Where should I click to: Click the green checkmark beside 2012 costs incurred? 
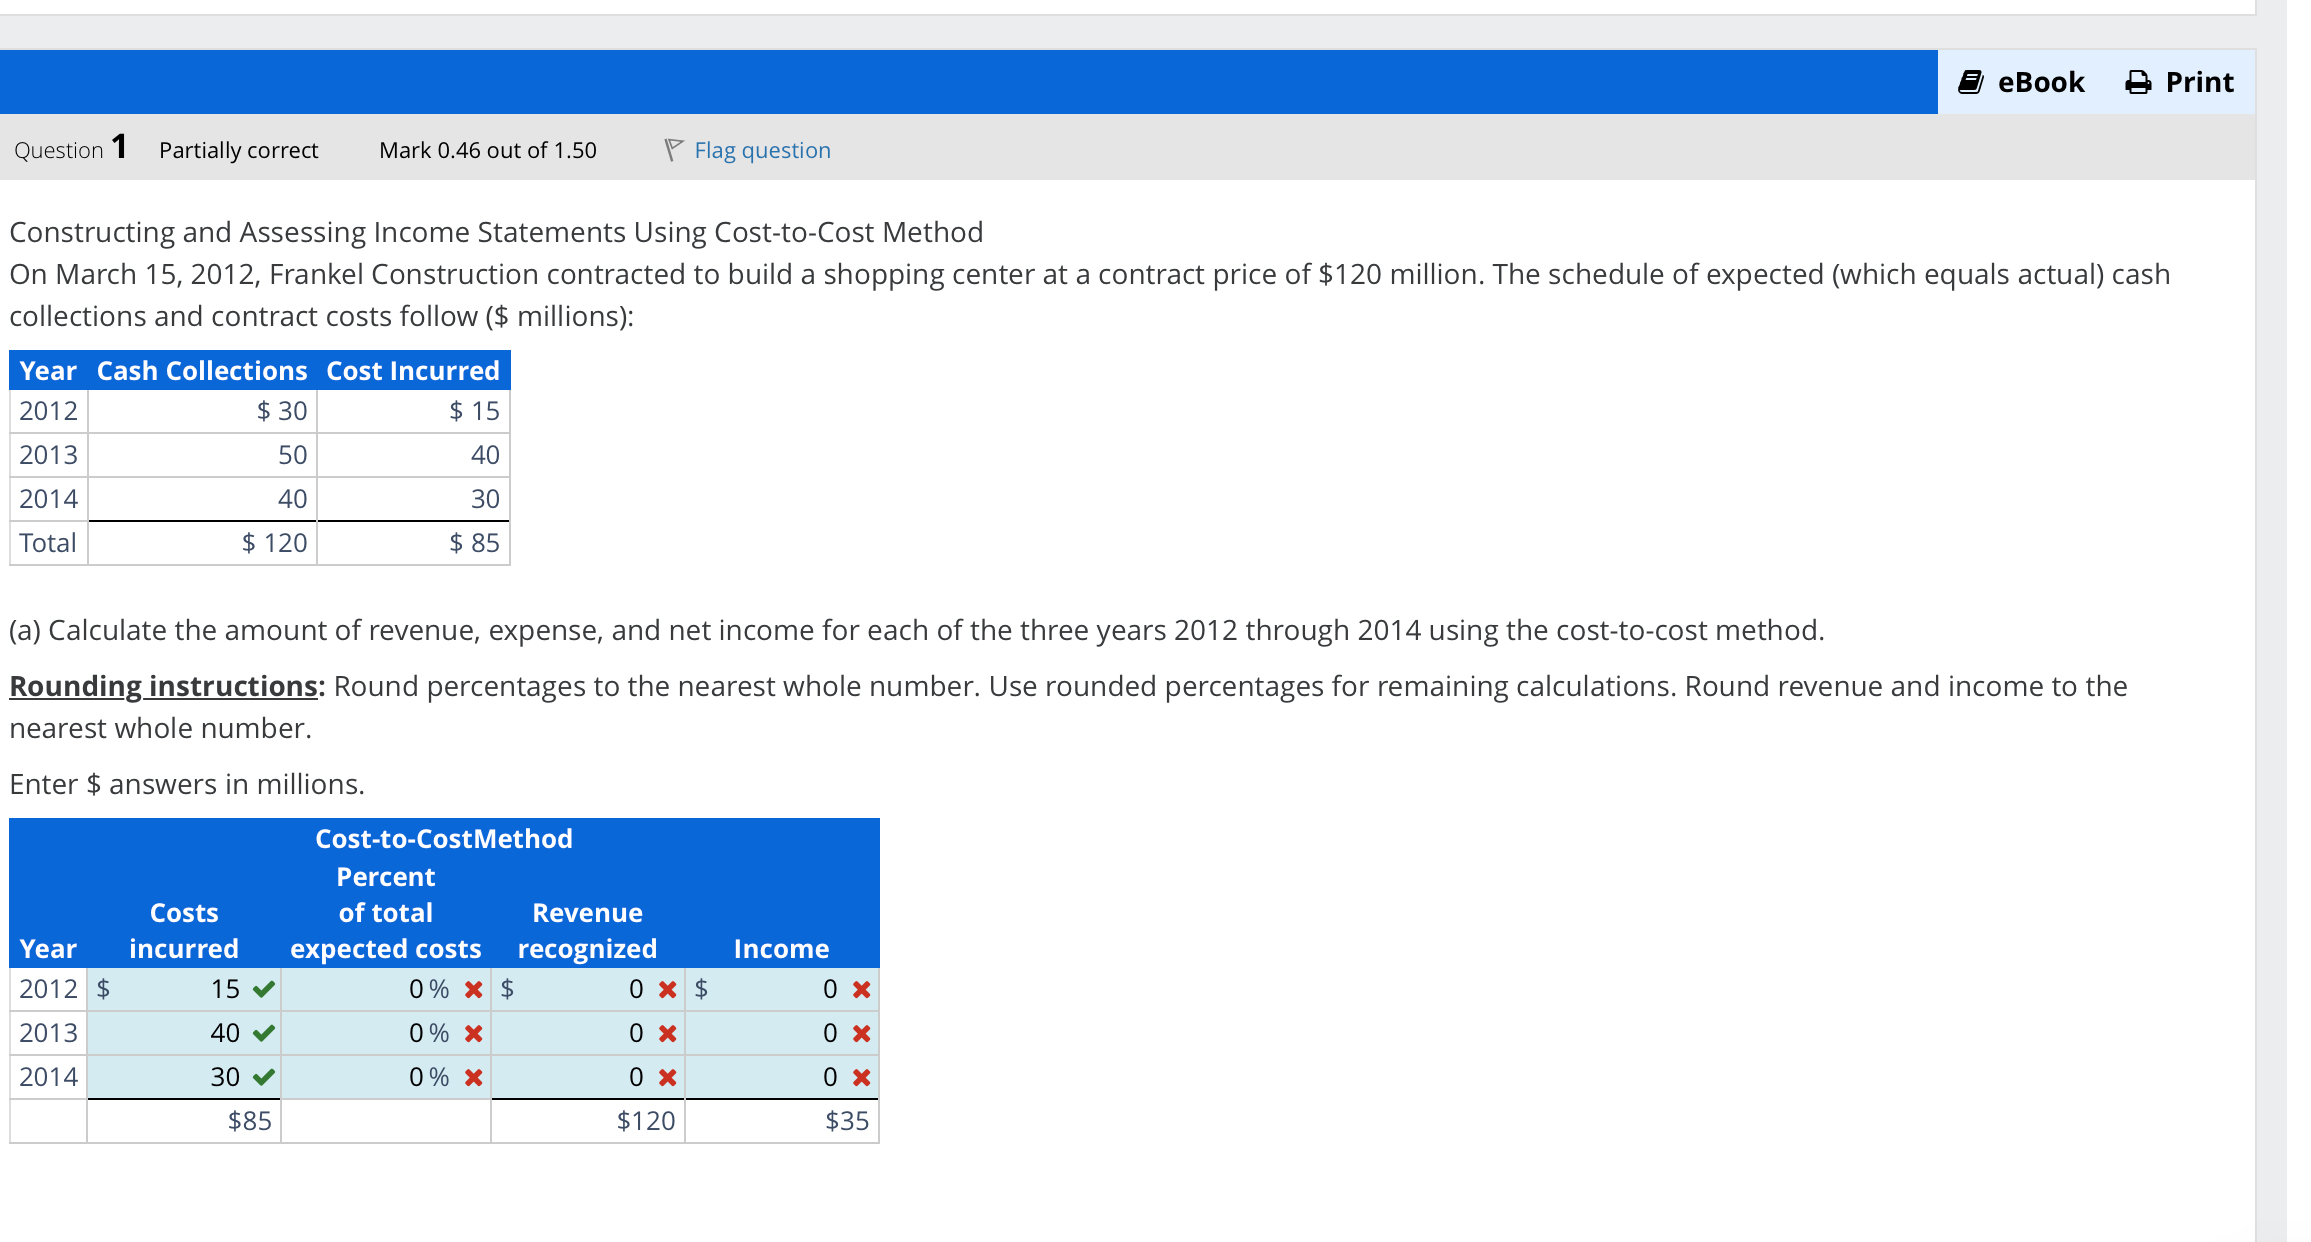pyautogui.click(x=263, y=989)
